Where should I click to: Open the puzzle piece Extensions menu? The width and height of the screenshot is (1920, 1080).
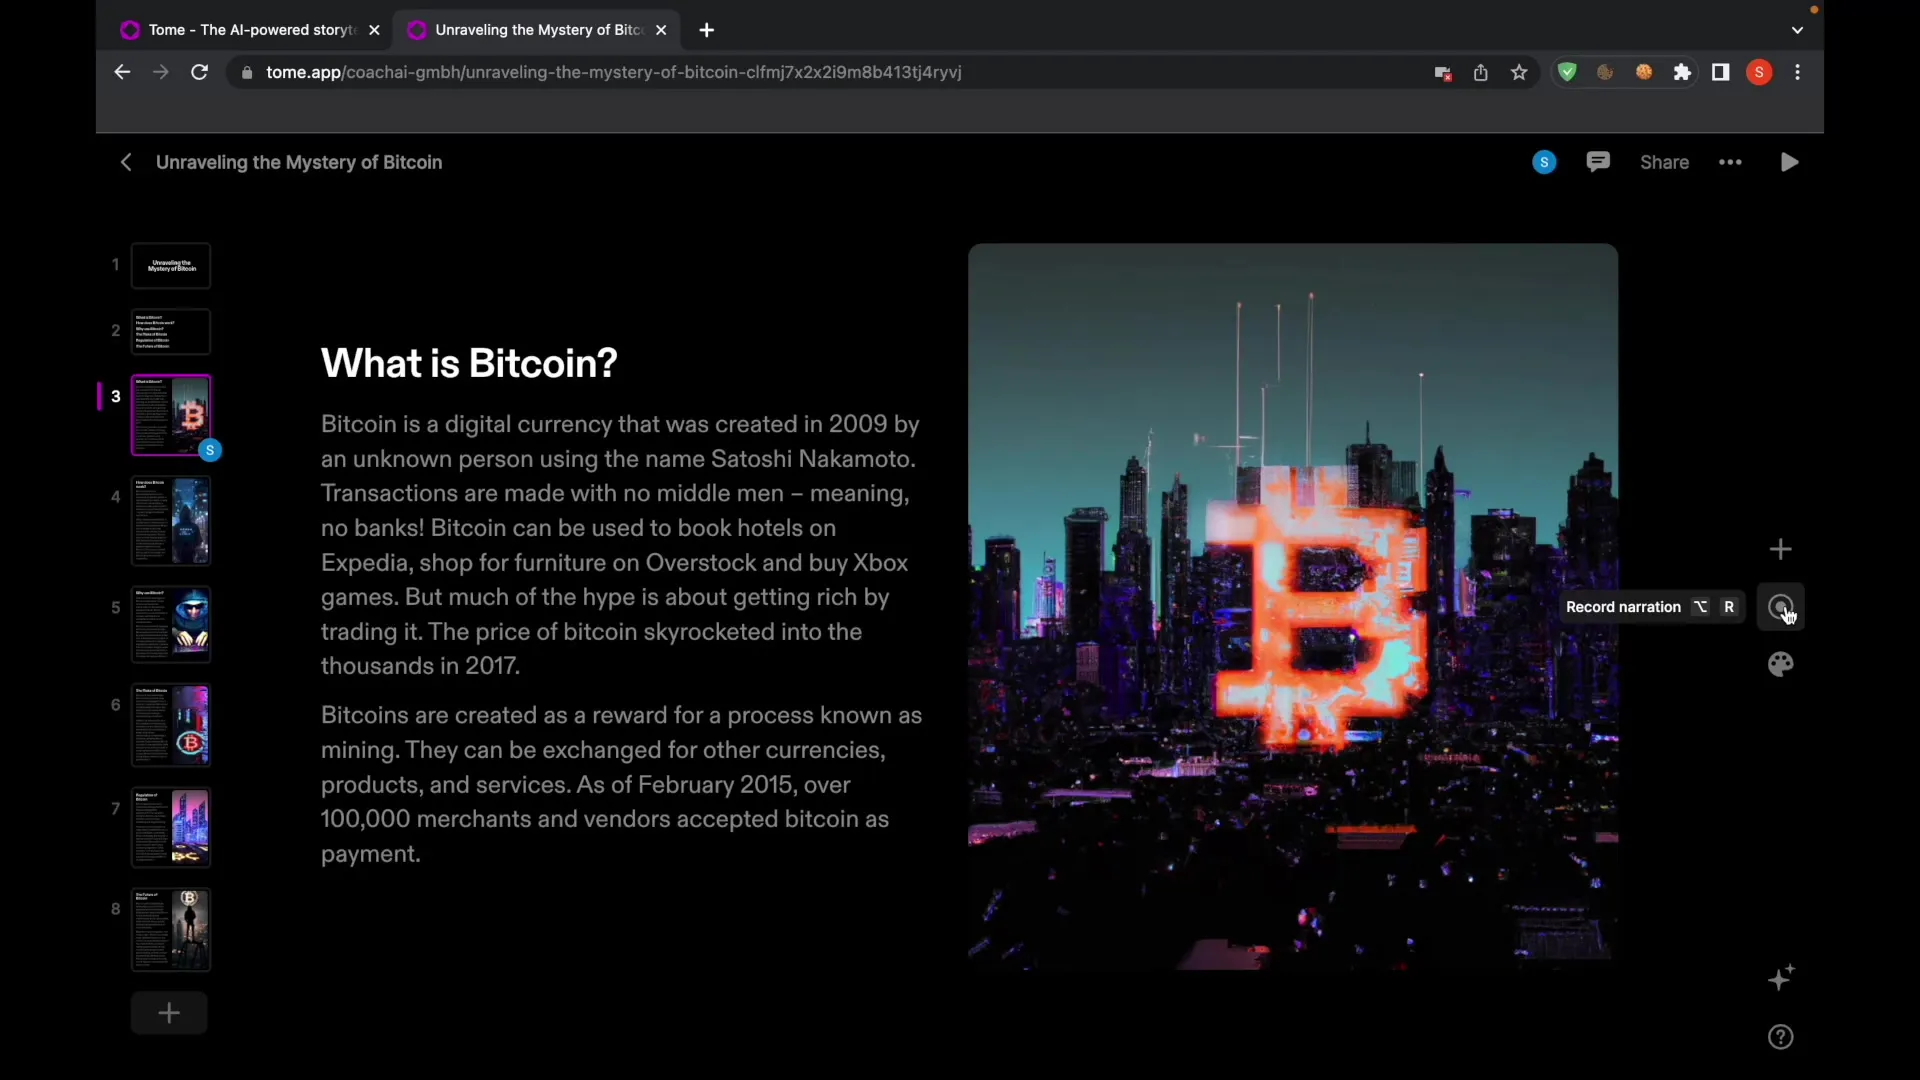tap(1682, 72)
